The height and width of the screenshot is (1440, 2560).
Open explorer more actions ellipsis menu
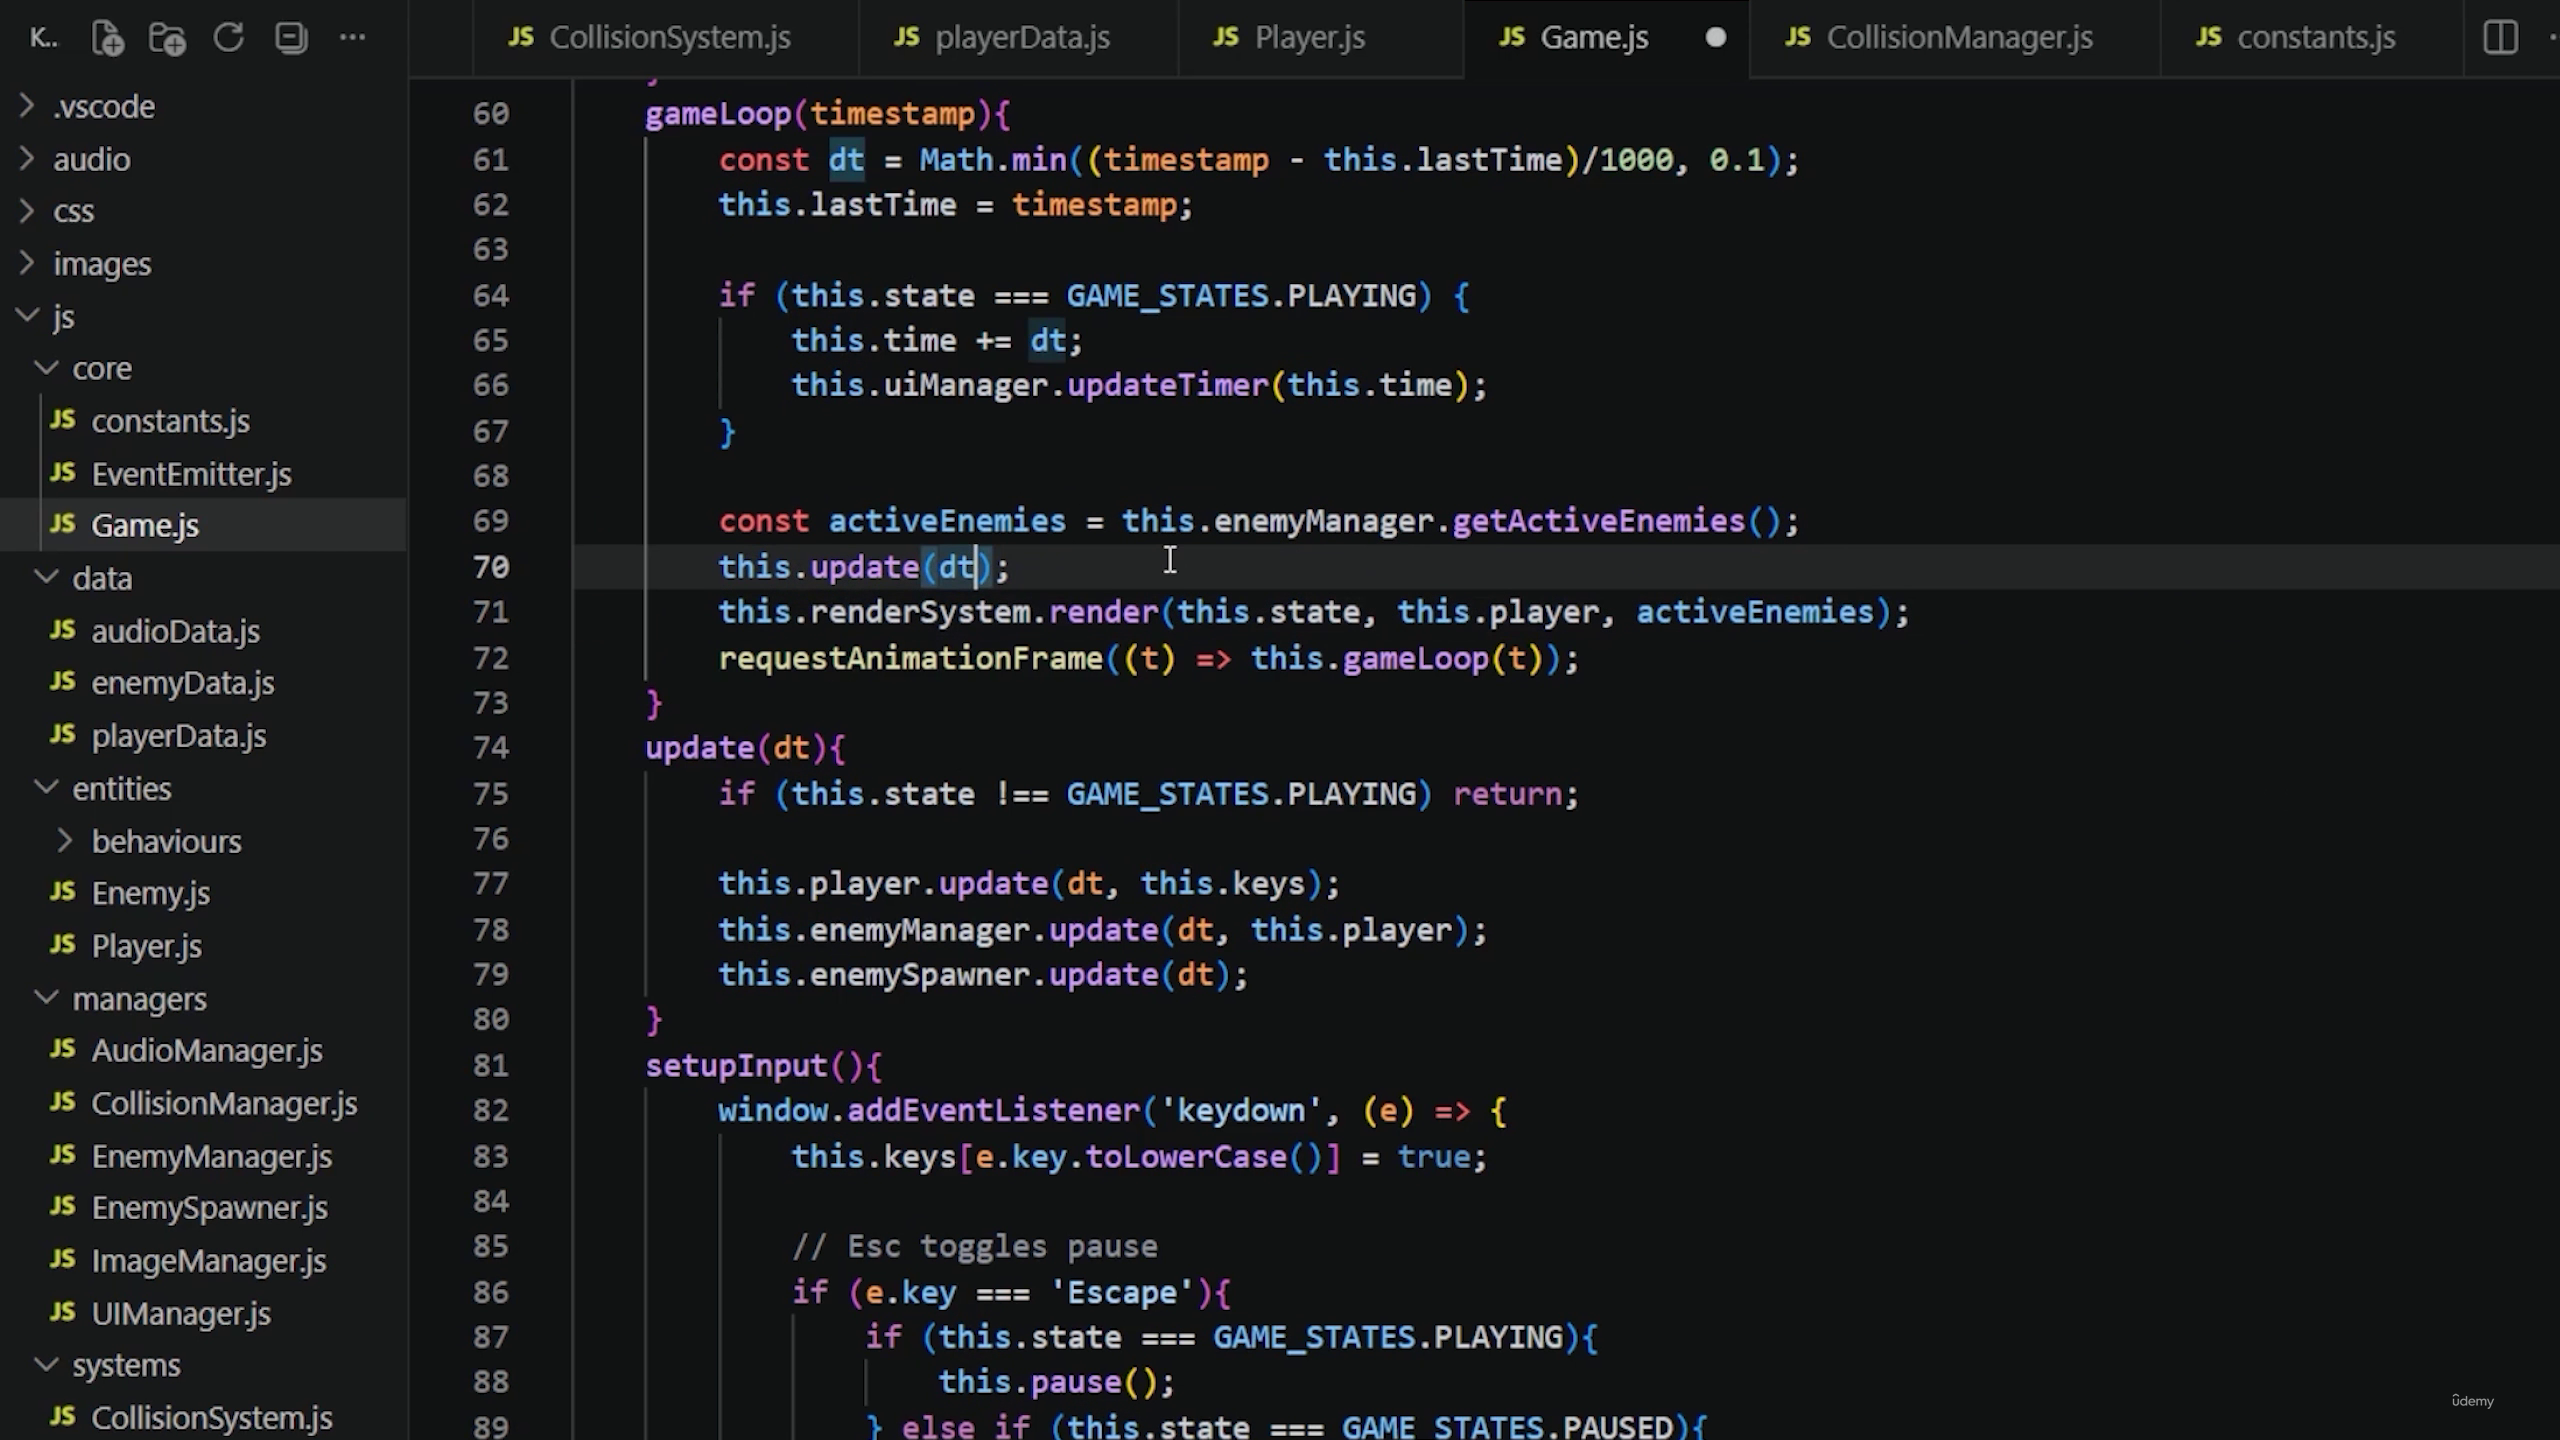(352, 38)
